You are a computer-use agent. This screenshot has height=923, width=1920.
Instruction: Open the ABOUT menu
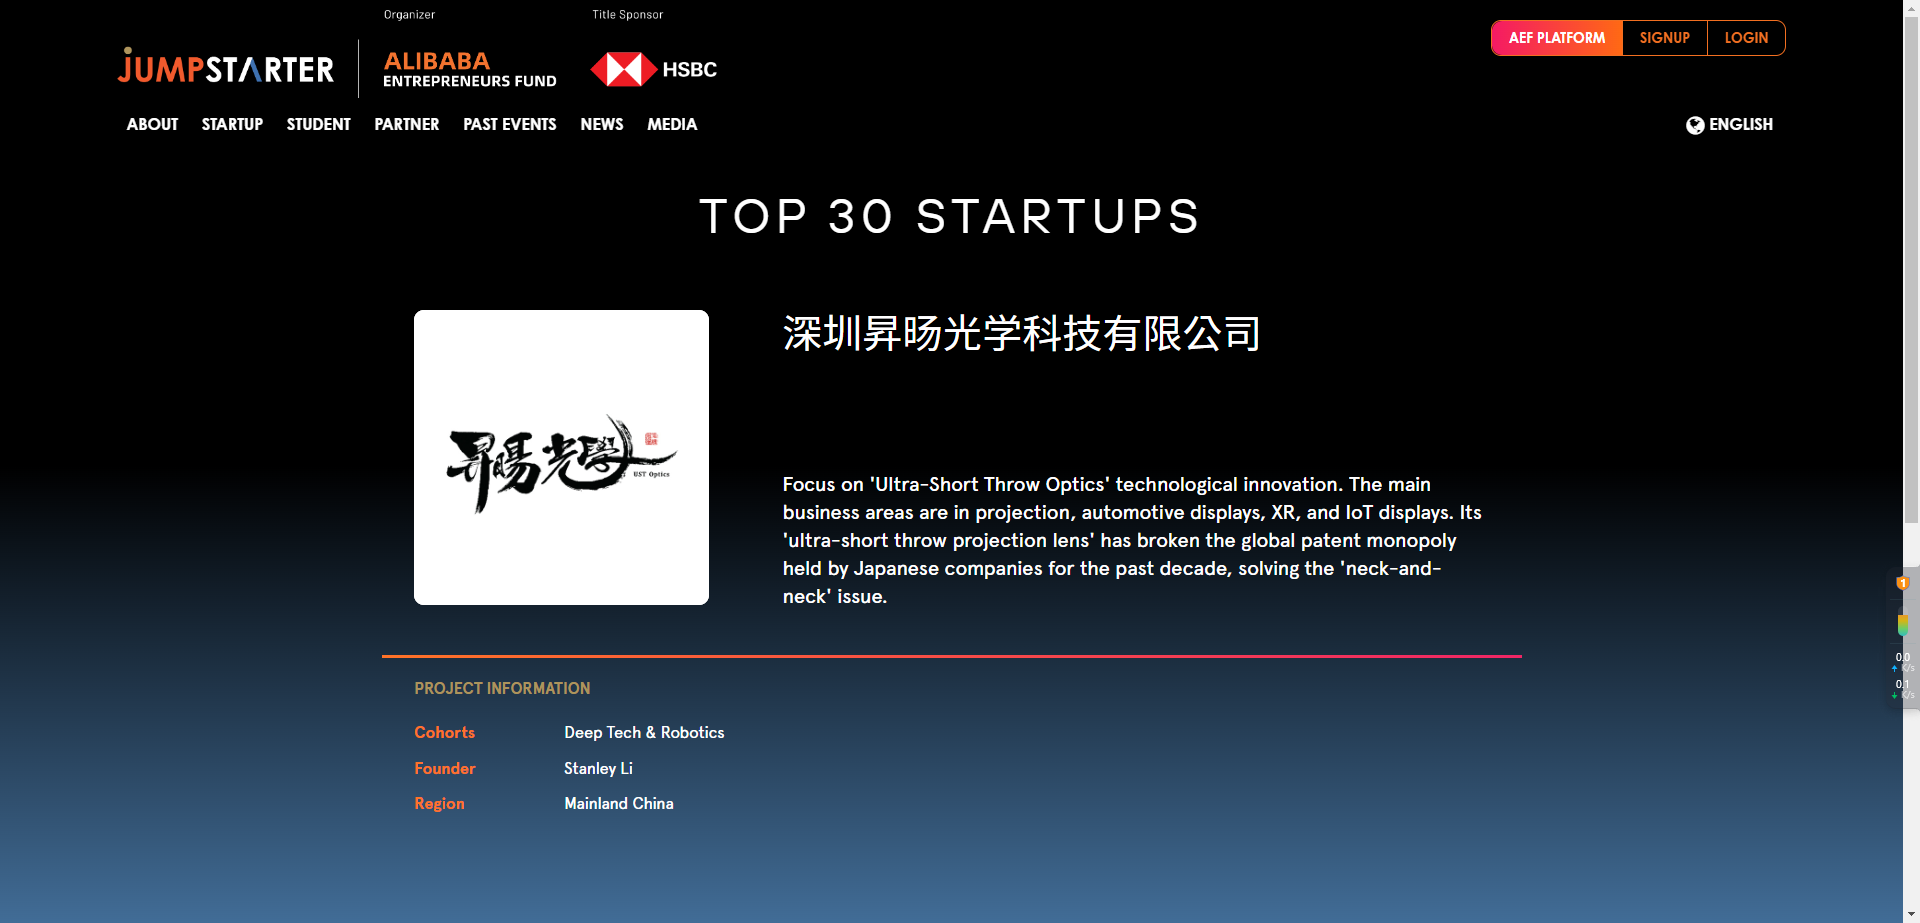152,124
